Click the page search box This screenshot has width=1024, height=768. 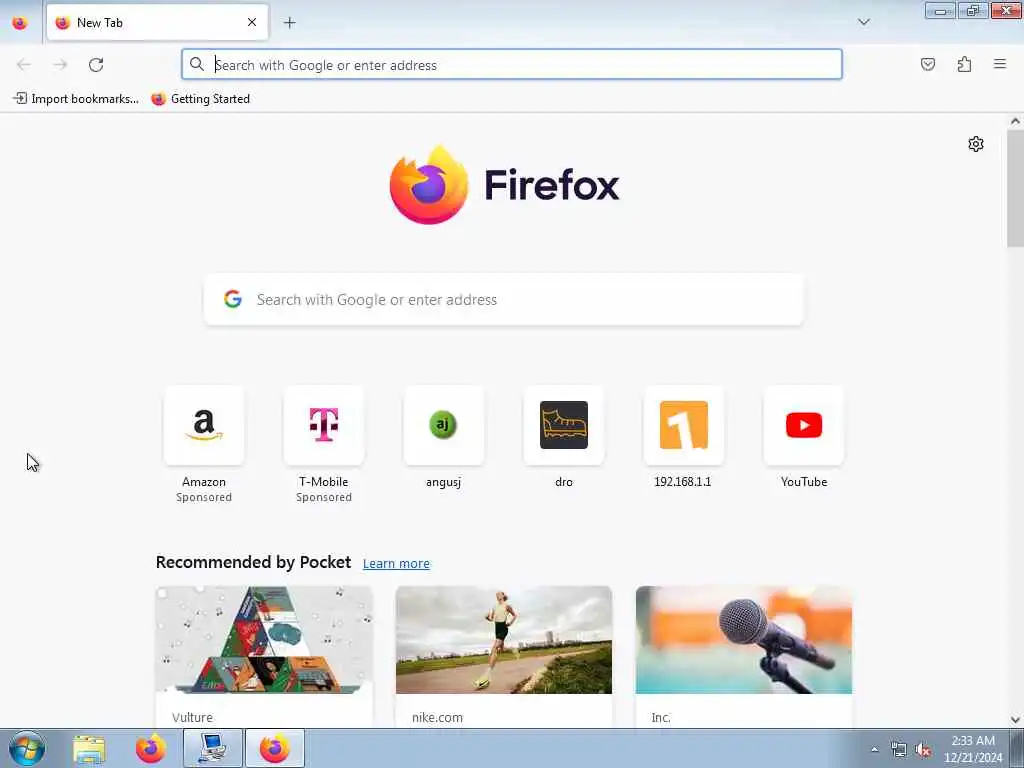504,300
